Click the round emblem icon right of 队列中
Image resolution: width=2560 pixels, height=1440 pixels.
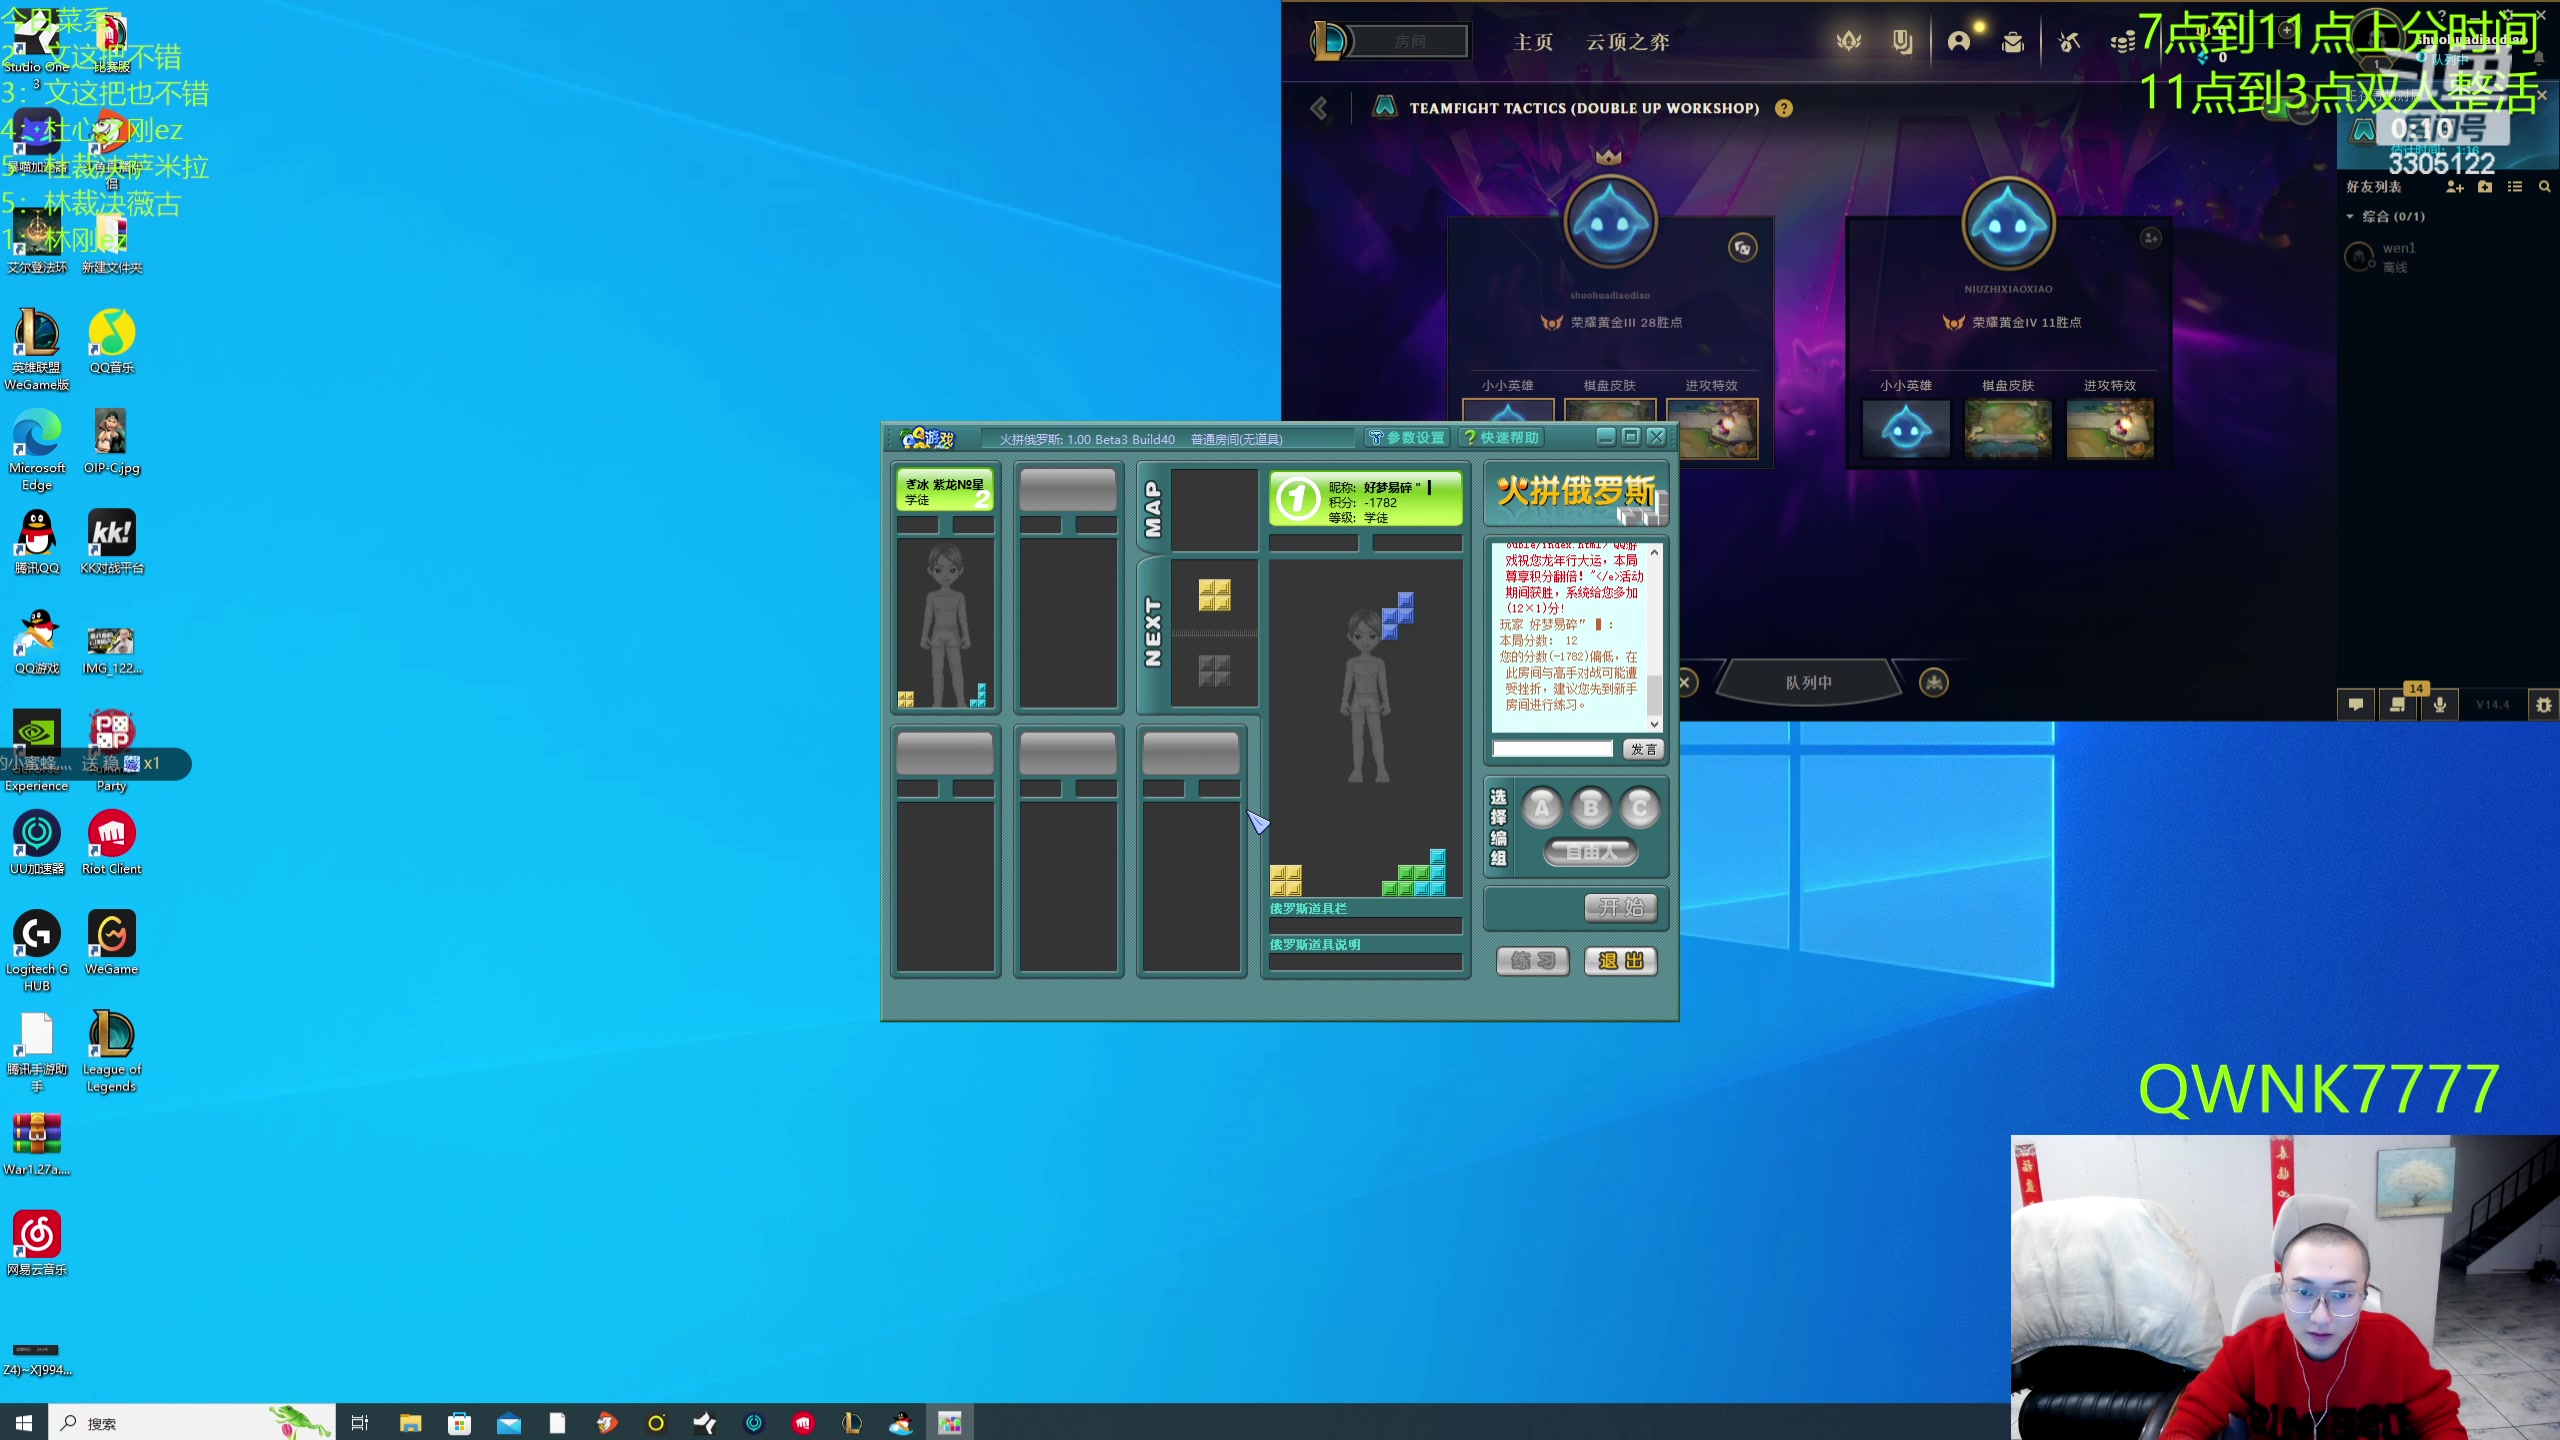click(x=1934, y=683)
